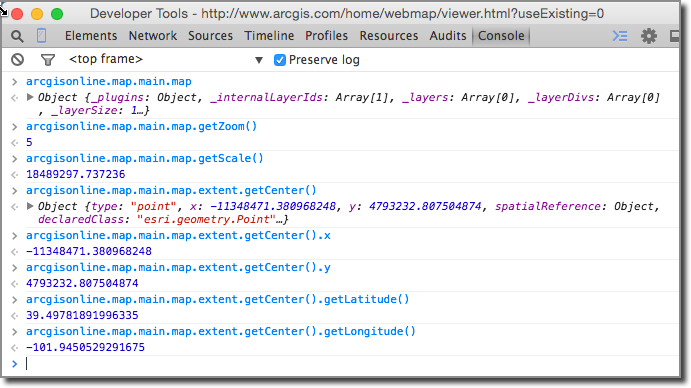Click the empty console input prompt
691x388 pixels.
point(353,364)
